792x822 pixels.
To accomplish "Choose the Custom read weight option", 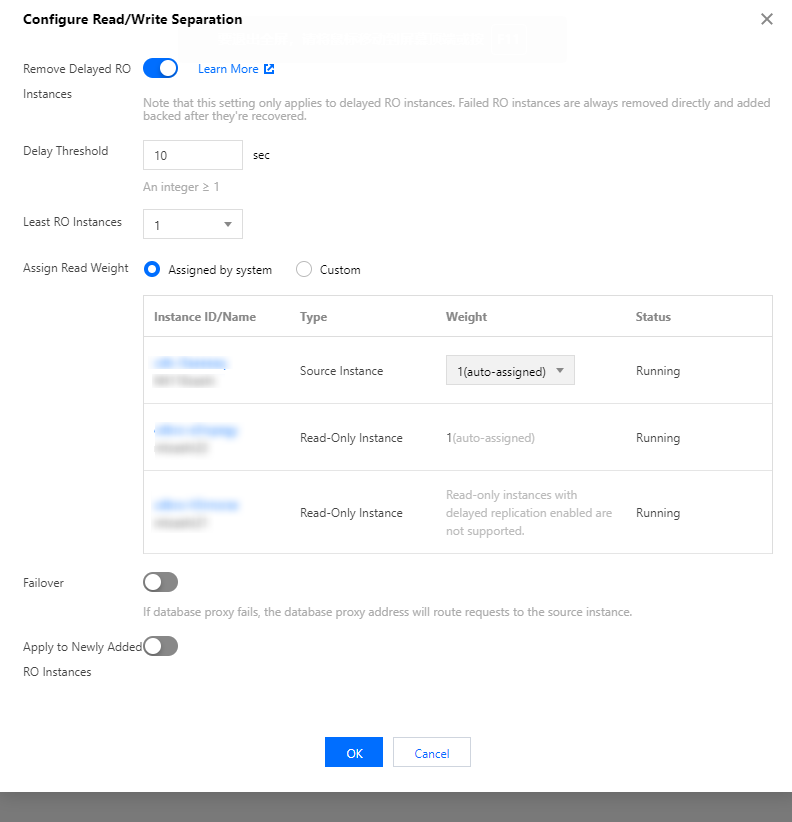I will (x=305, y=269).
